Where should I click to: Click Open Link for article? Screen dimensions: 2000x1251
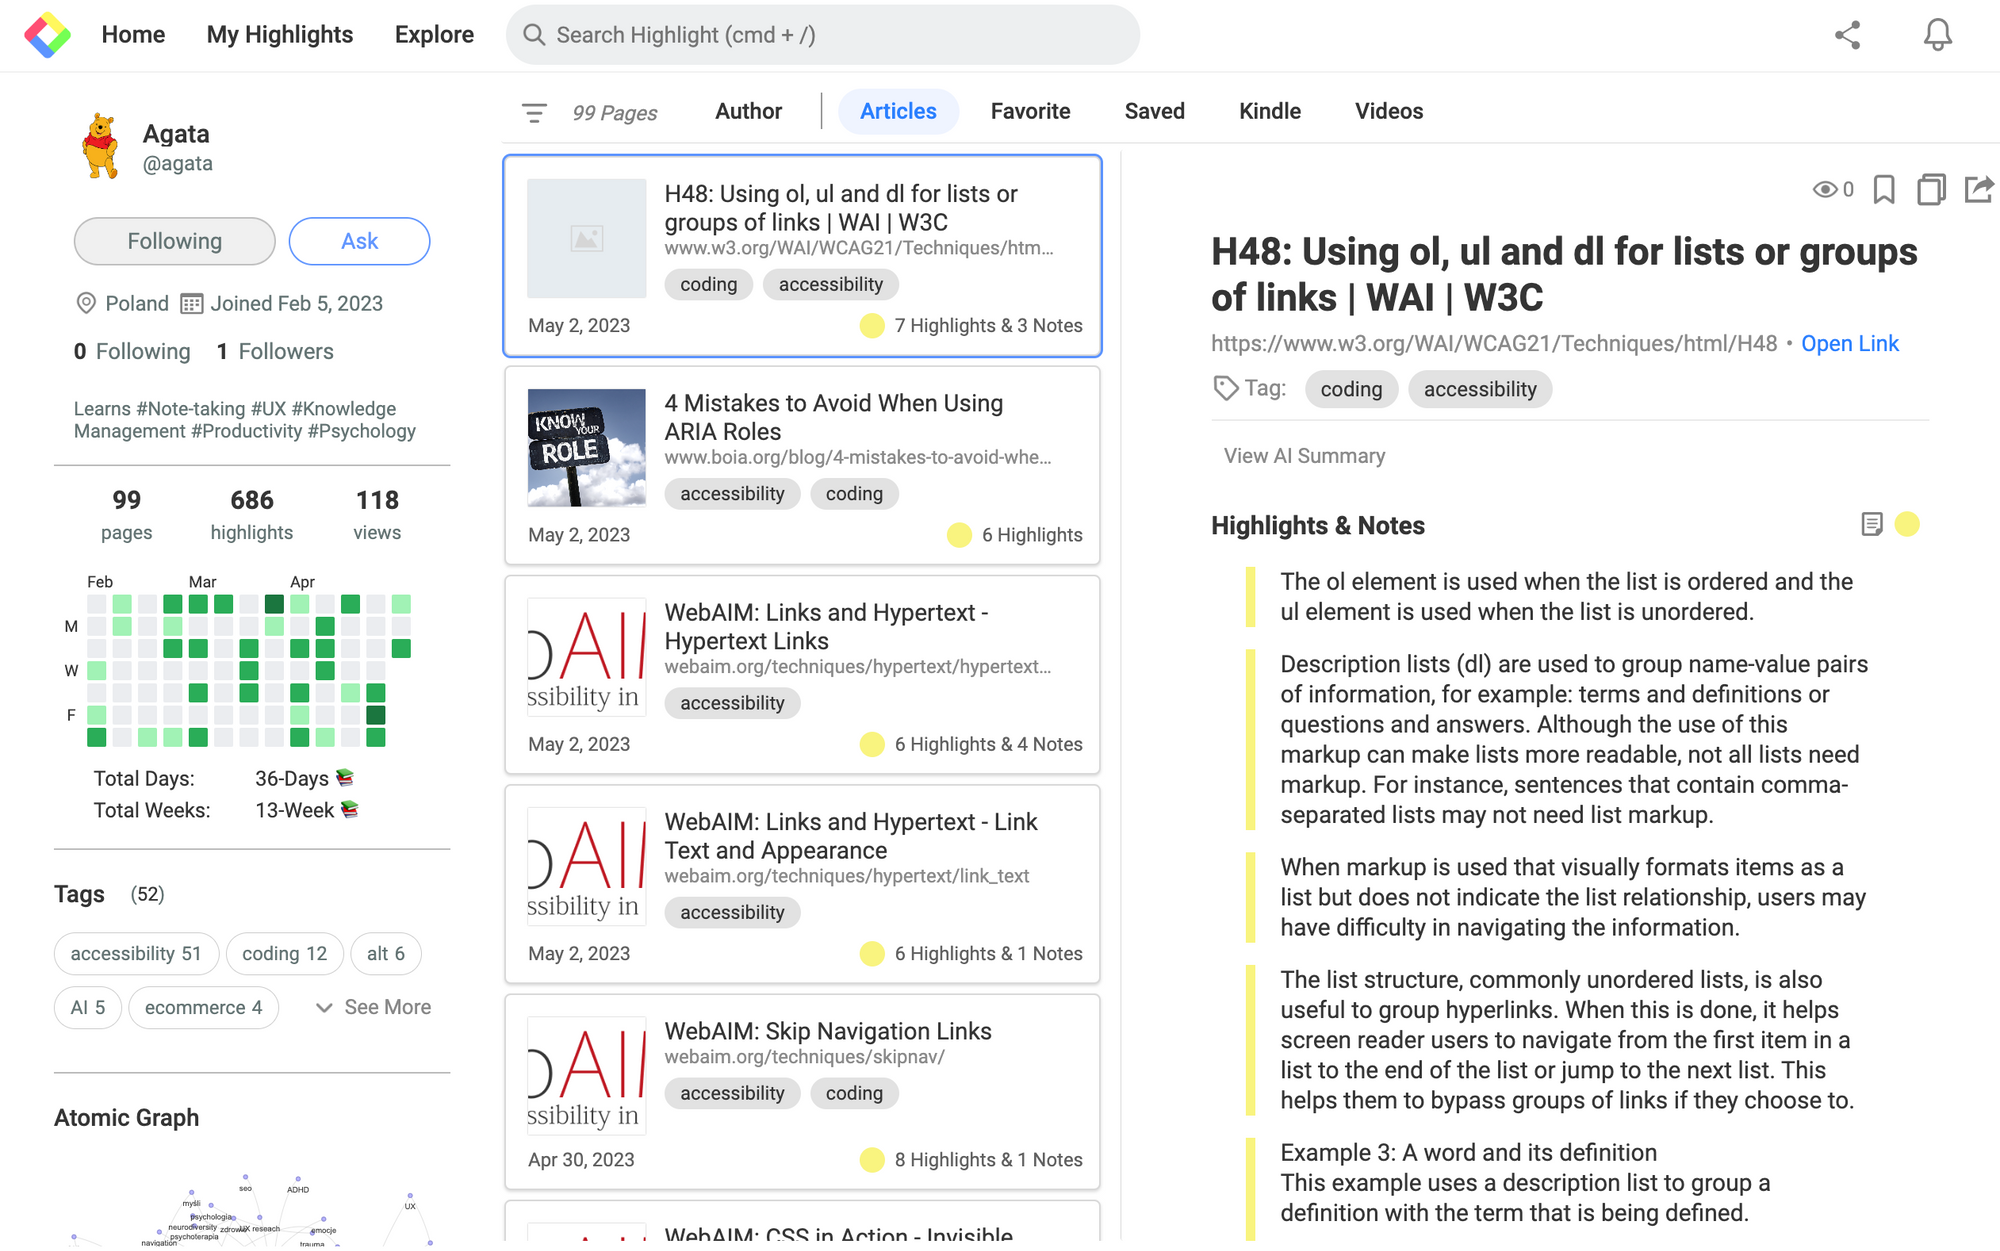(1849, 344)
